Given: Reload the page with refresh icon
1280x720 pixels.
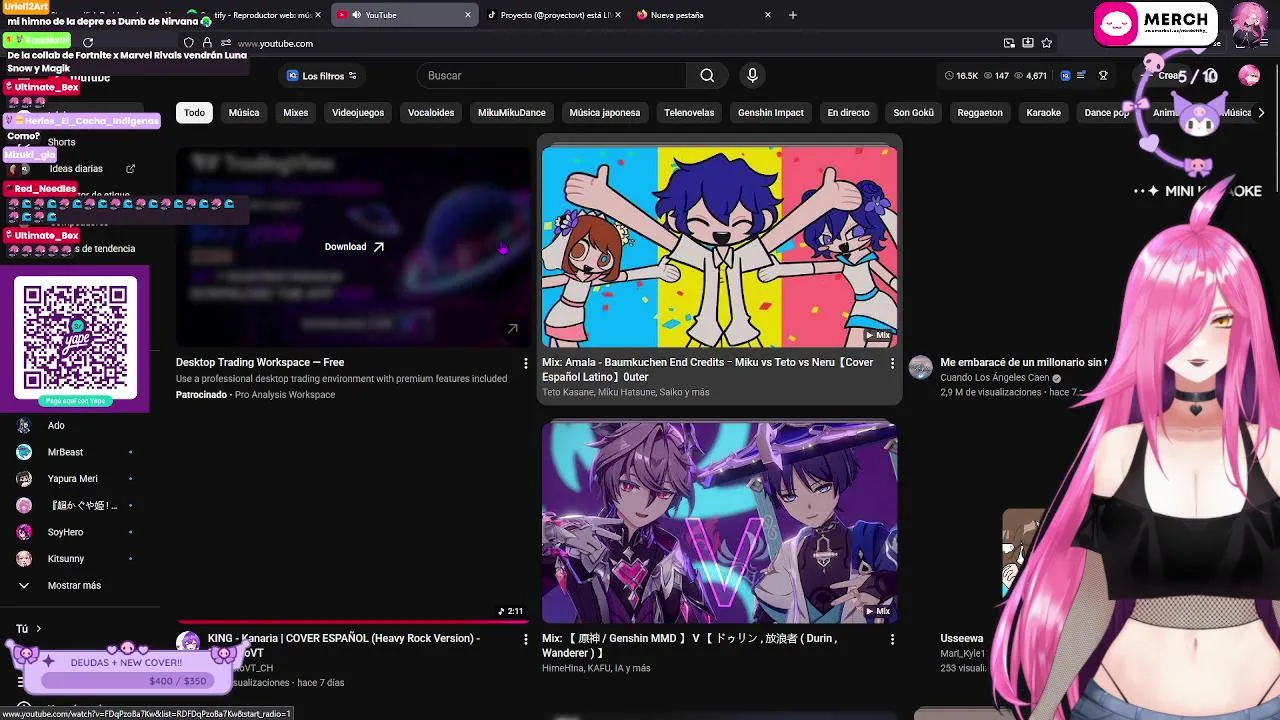Looking at the screenshot, I should click(88, 42).
